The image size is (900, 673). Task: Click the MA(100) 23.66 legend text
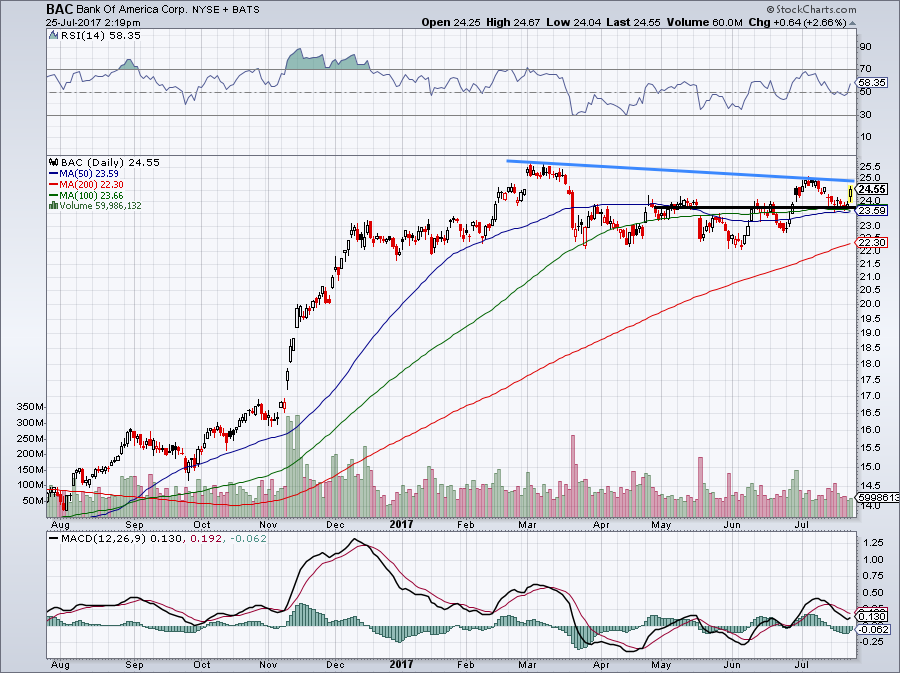coord(91,195)
